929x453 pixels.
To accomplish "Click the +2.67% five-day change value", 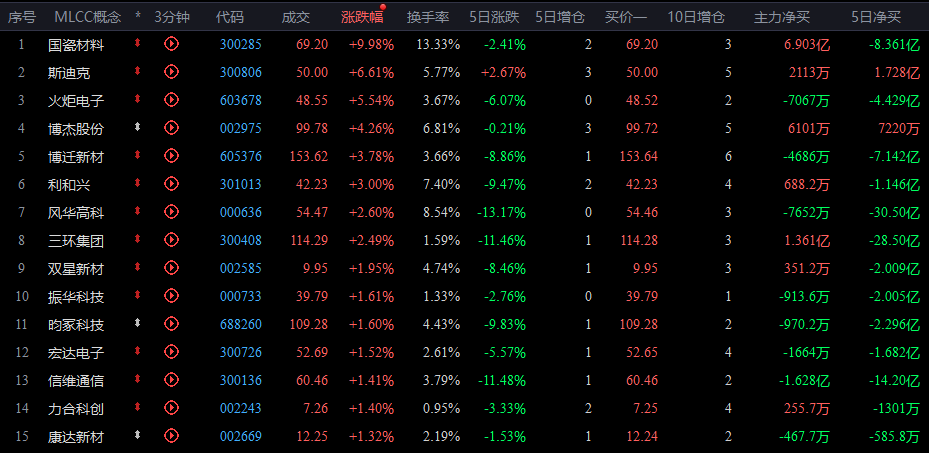I will click(504, 72).
